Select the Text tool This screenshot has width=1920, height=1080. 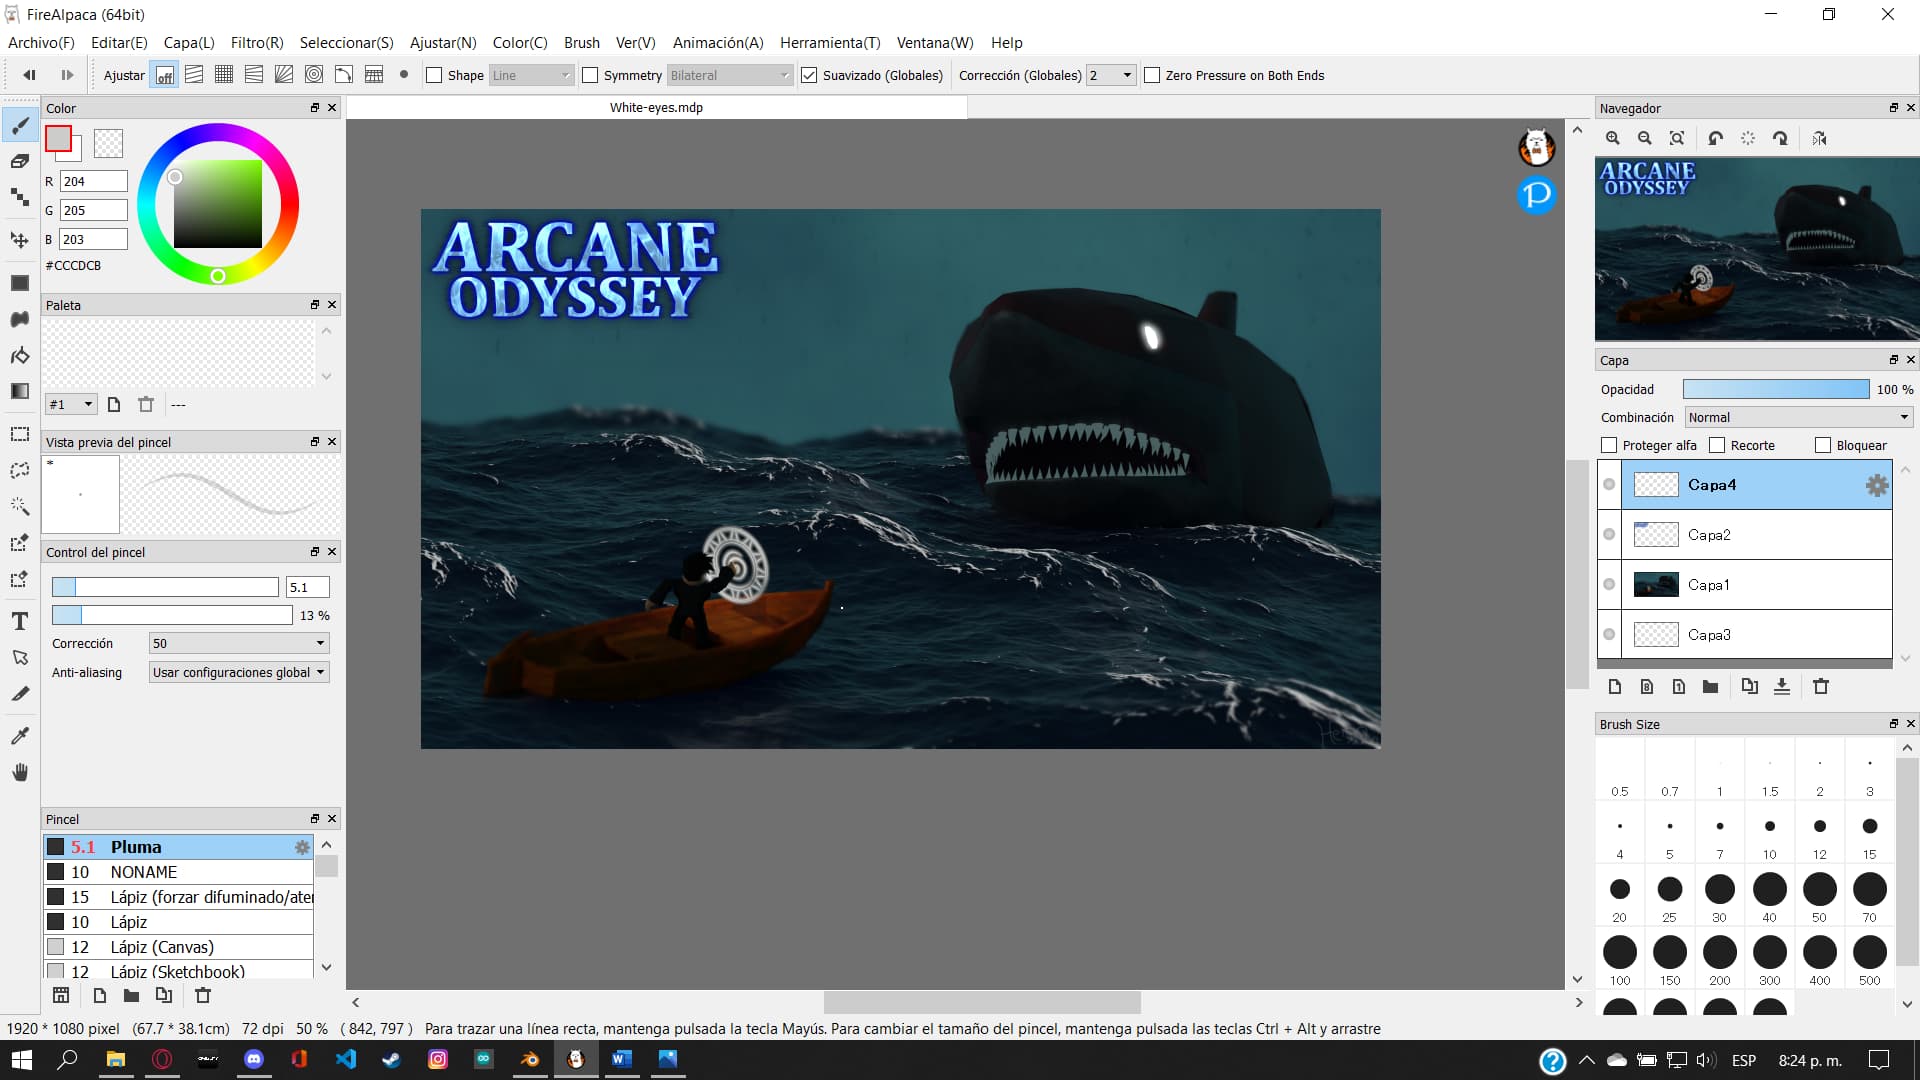(20, 621)
